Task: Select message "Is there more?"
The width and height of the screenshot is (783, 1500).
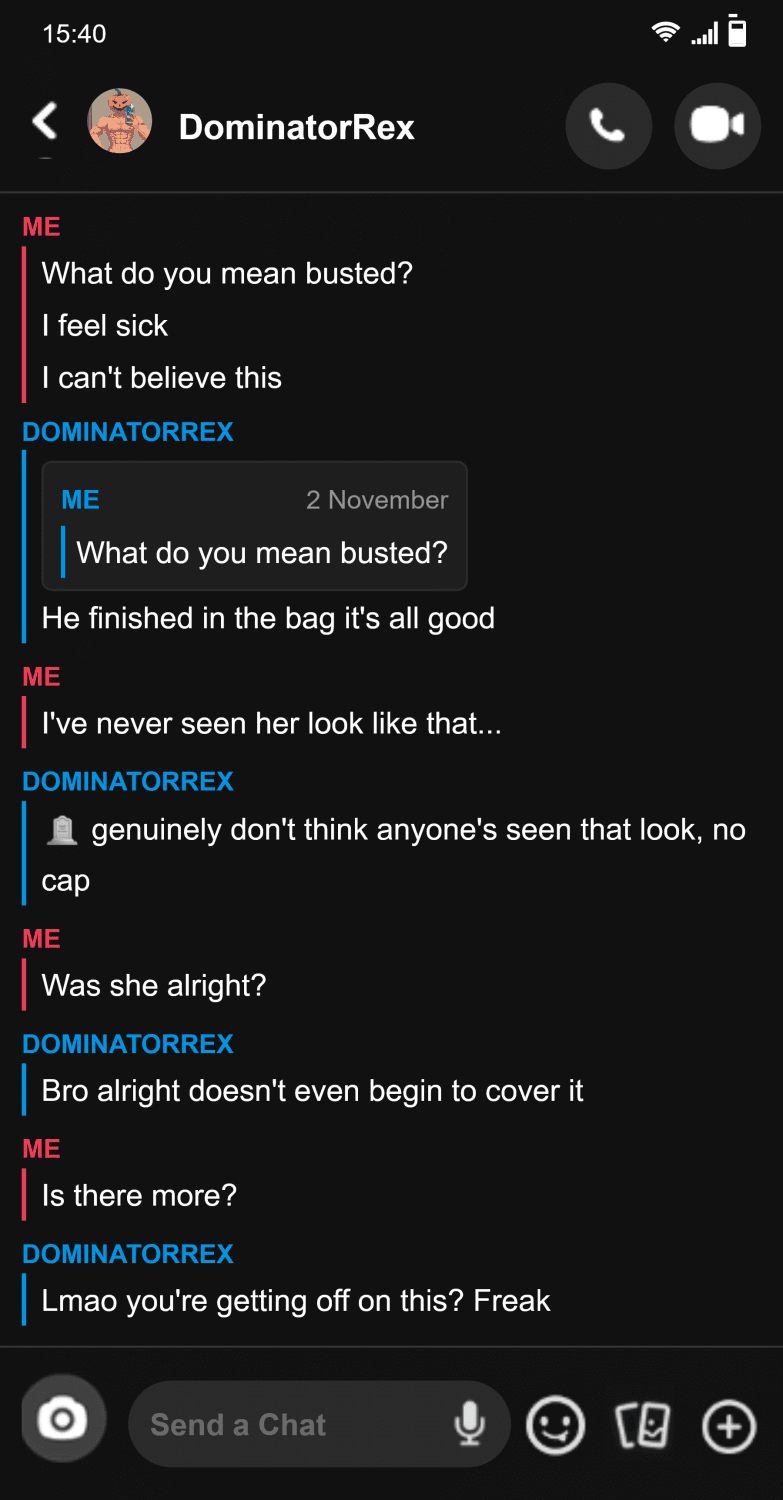Action: pyautogui.click(x=139, y=1196)
